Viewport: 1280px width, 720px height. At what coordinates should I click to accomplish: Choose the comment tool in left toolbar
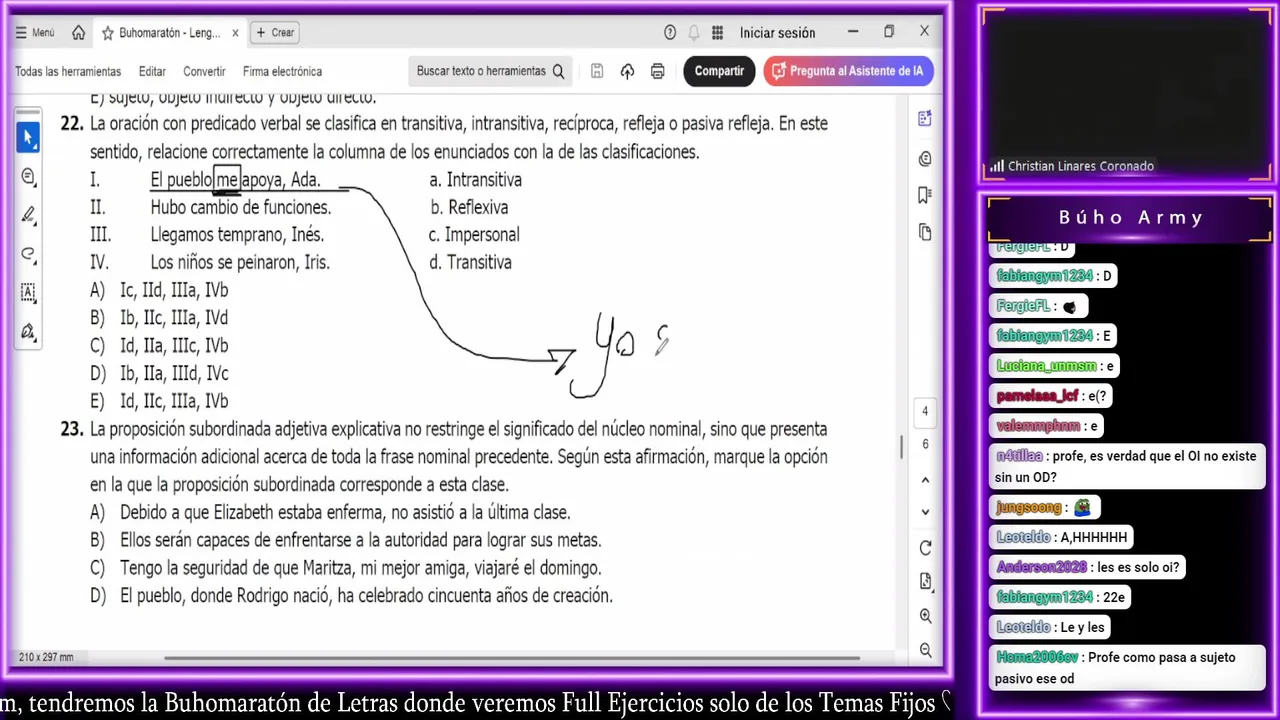(28, 176)
